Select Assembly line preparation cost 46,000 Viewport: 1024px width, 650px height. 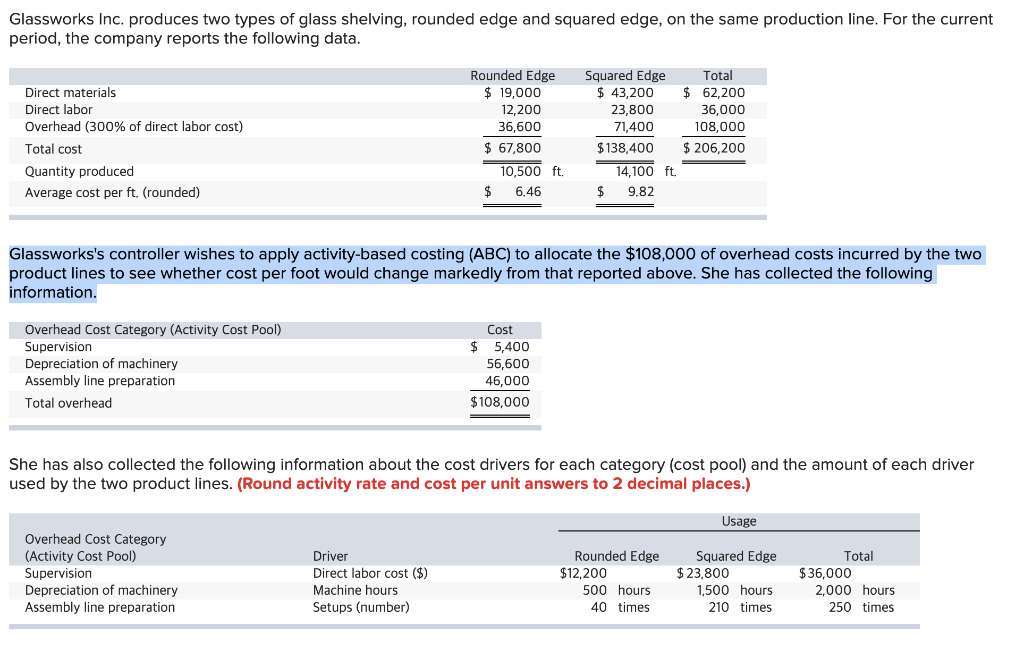coord(507,381)
